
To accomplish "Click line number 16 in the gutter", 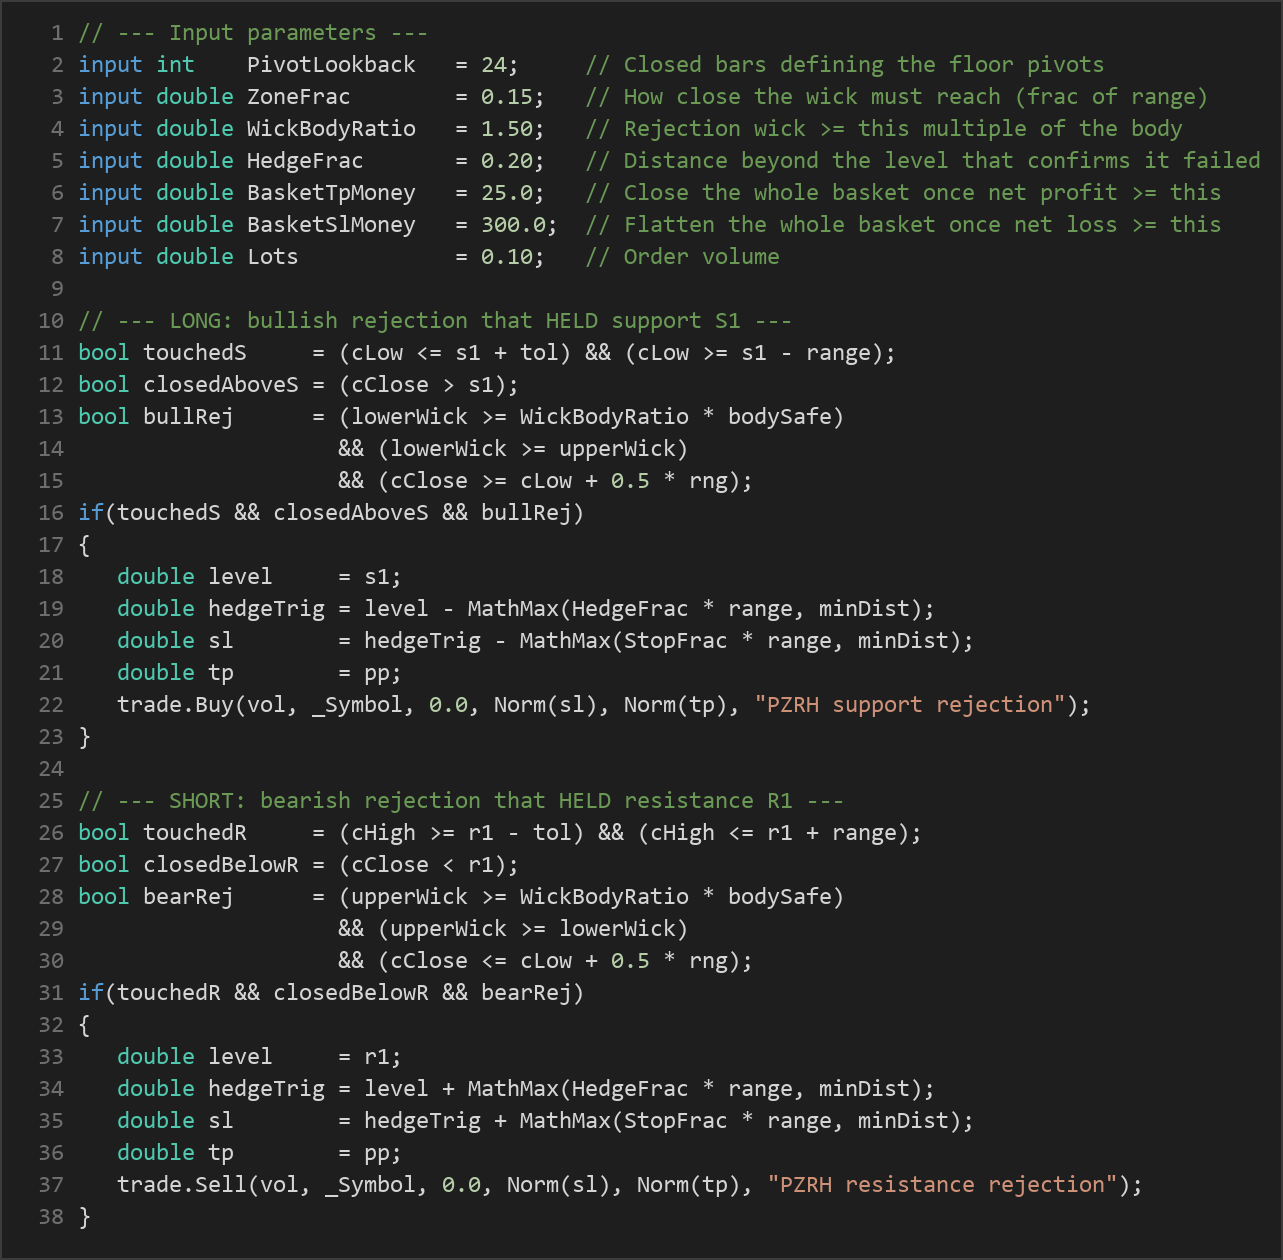I will (x=51, y=513).
